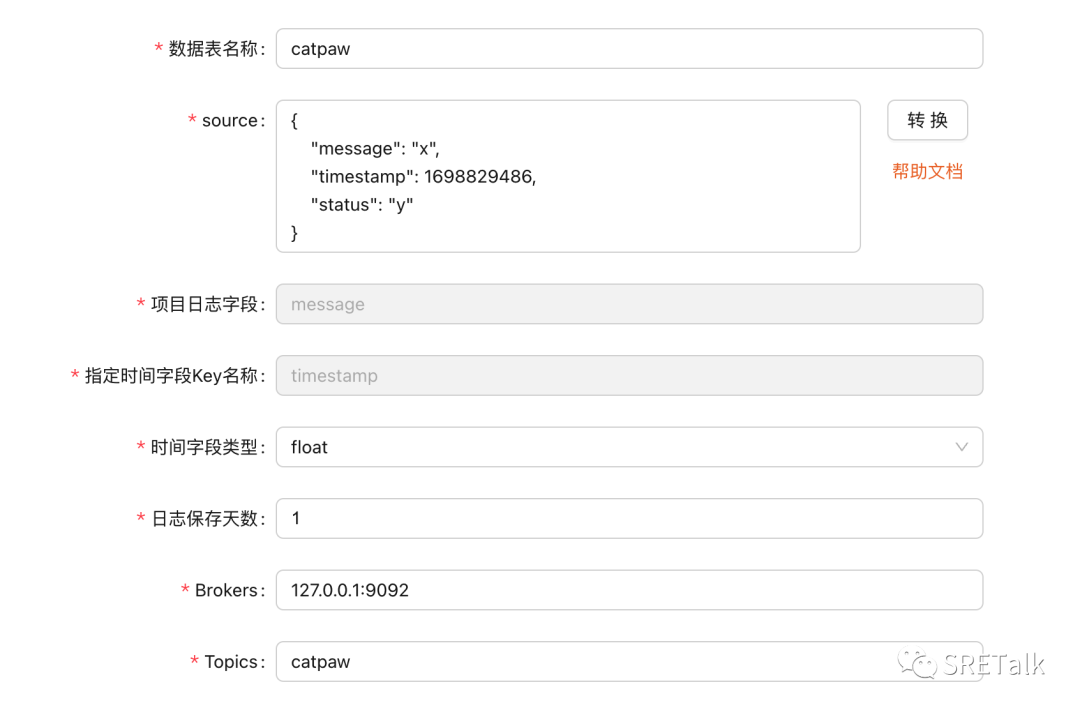Open the 时间字段类型 dropdown showing float
The image size is (1080, 710).
[x=629, y=448]
